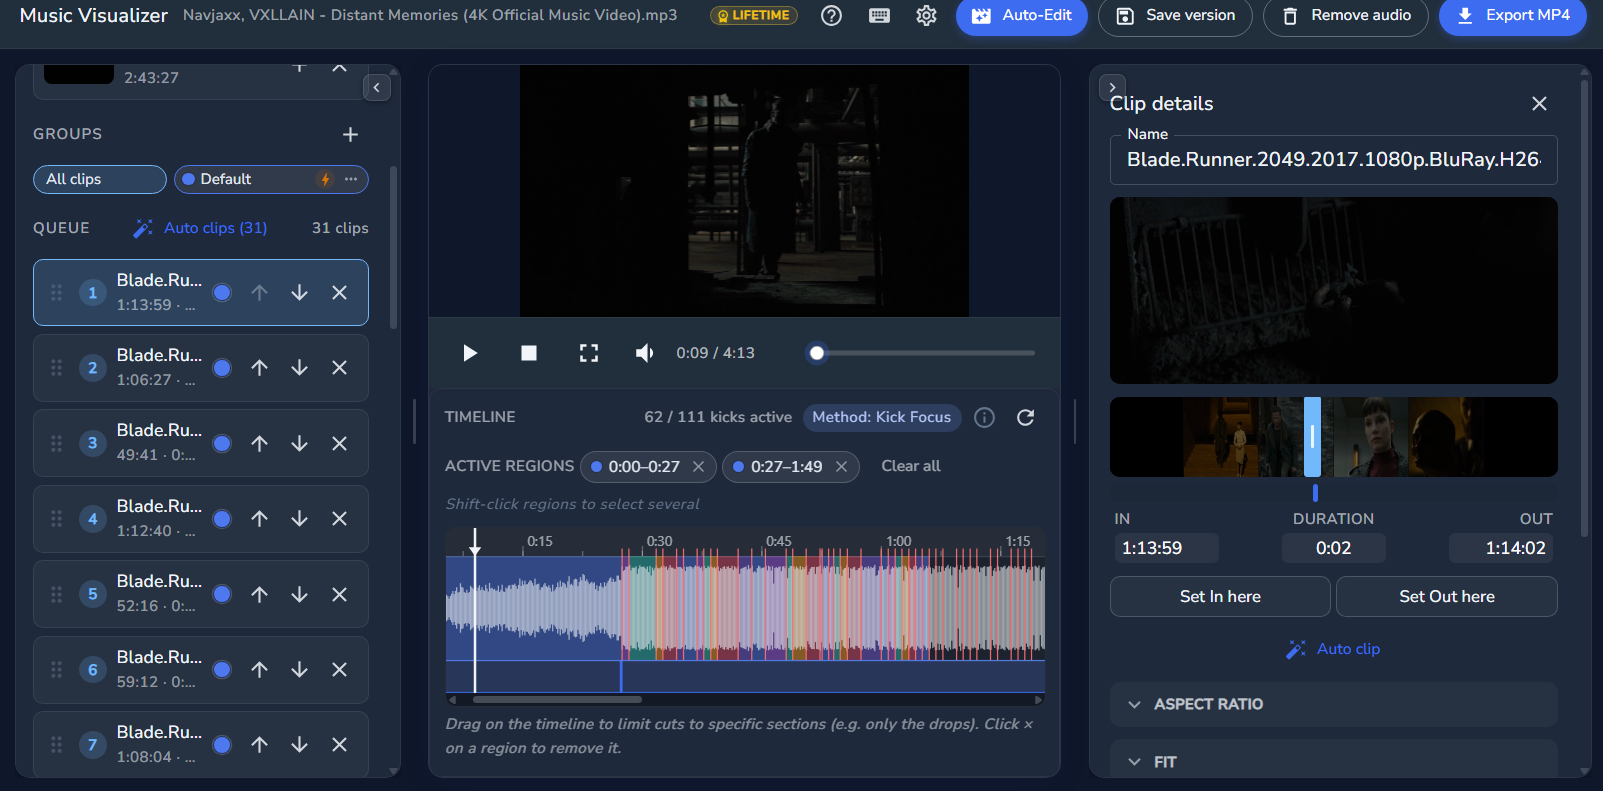Viewport: 1603px width, 791px height.
Task: Click Clear all active regions
Action: (x=910, y=466)
